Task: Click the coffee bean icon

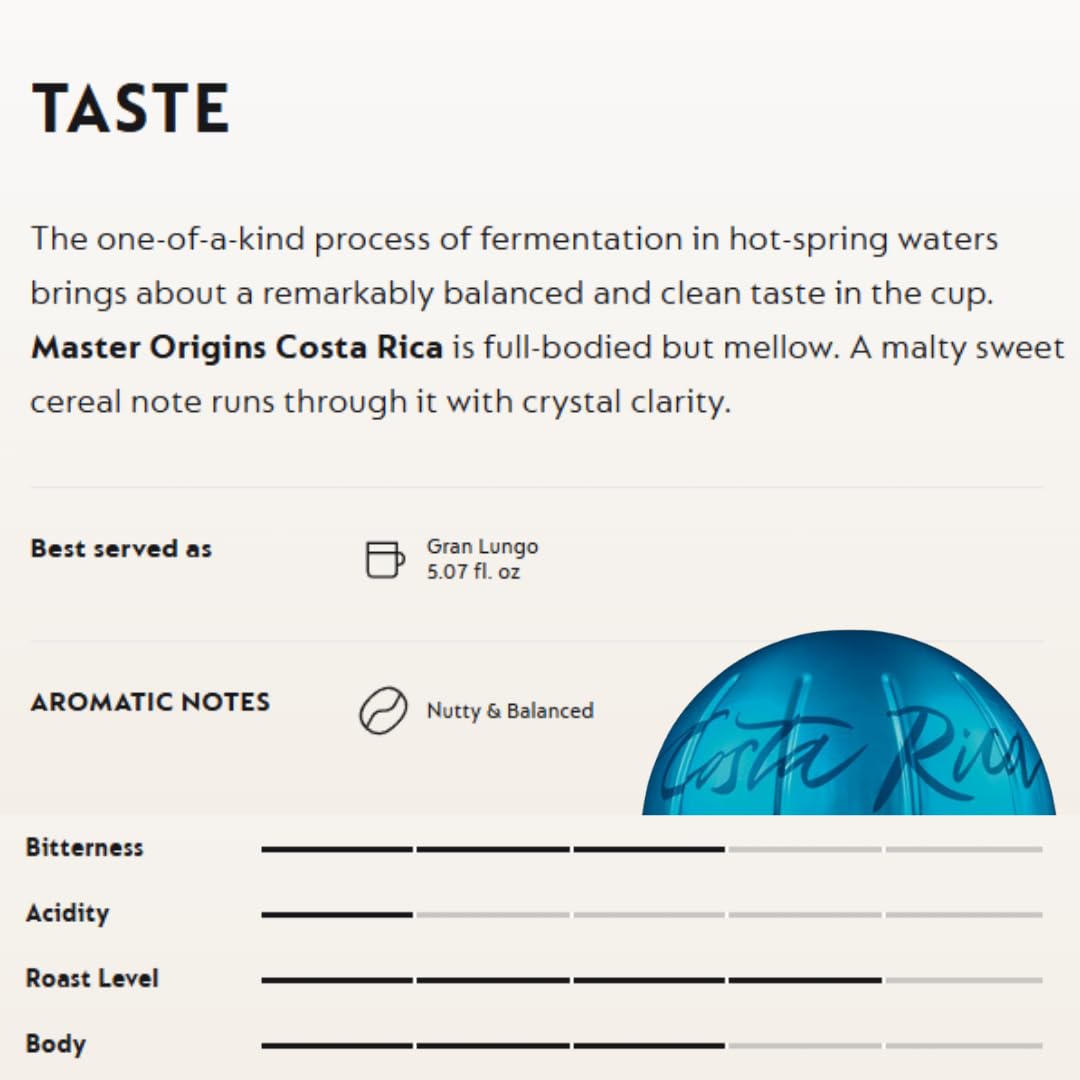Action: [384, 711]
